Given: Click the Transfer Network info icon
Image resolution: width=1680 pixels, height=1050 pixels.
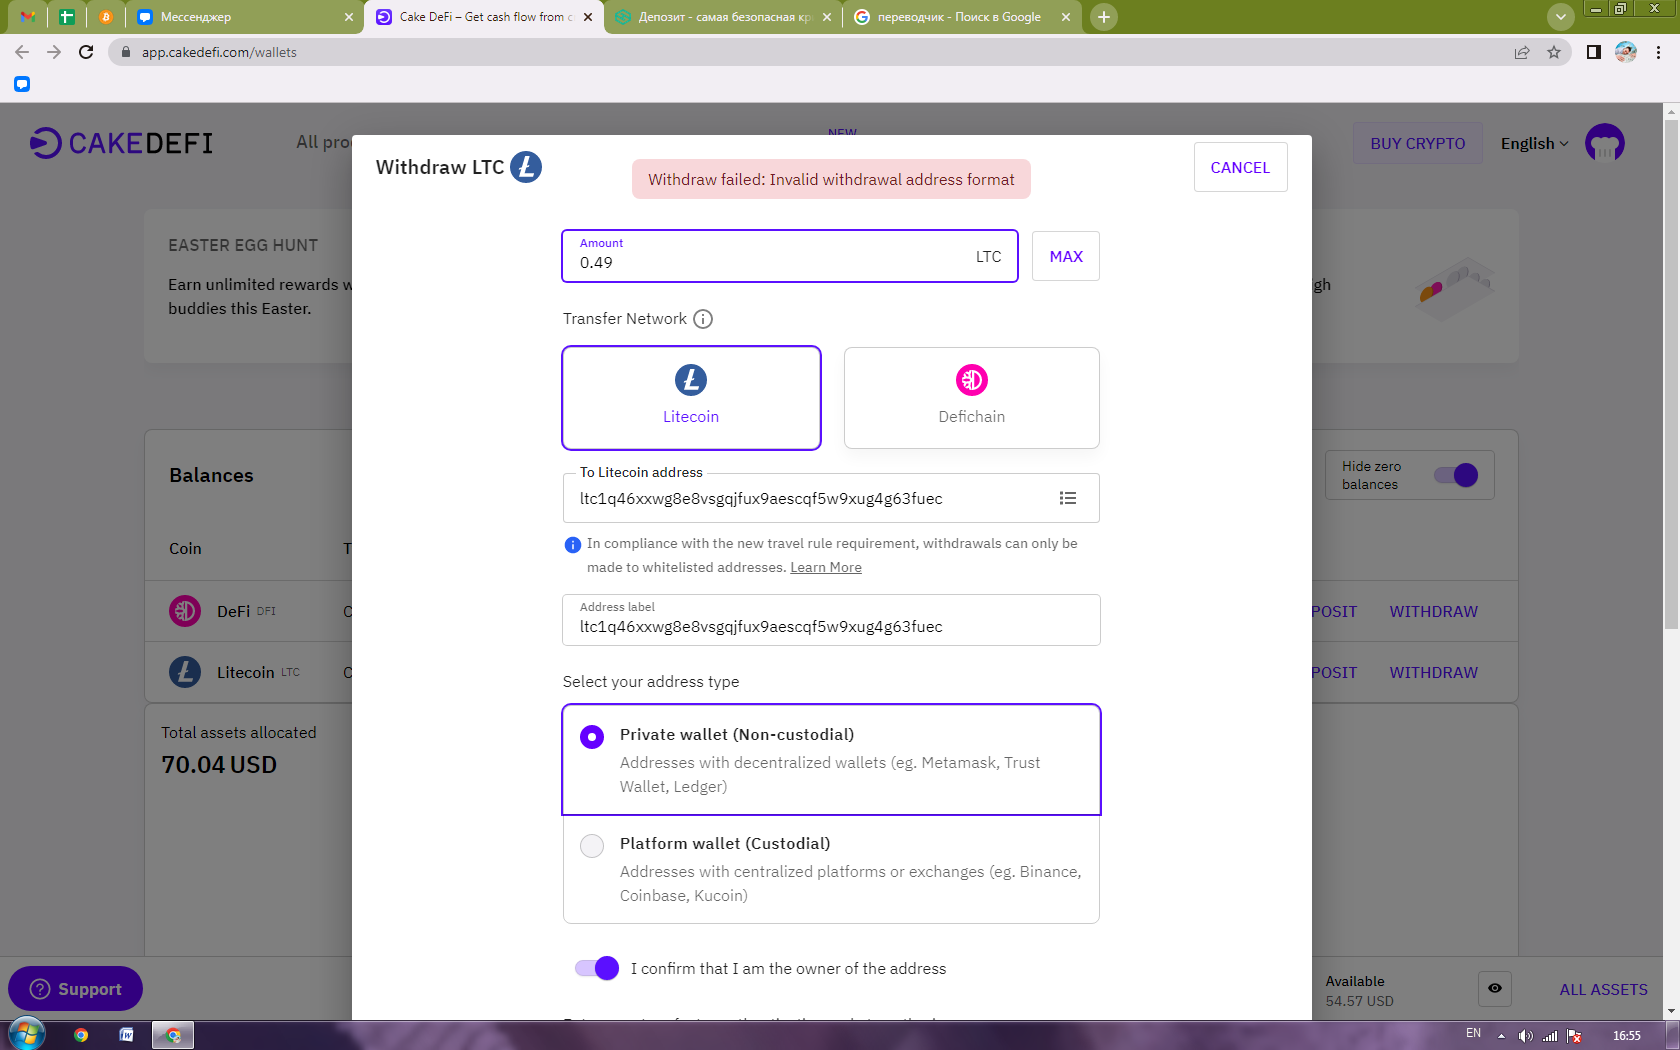Looking at the screenshot, I should (703, 319).
